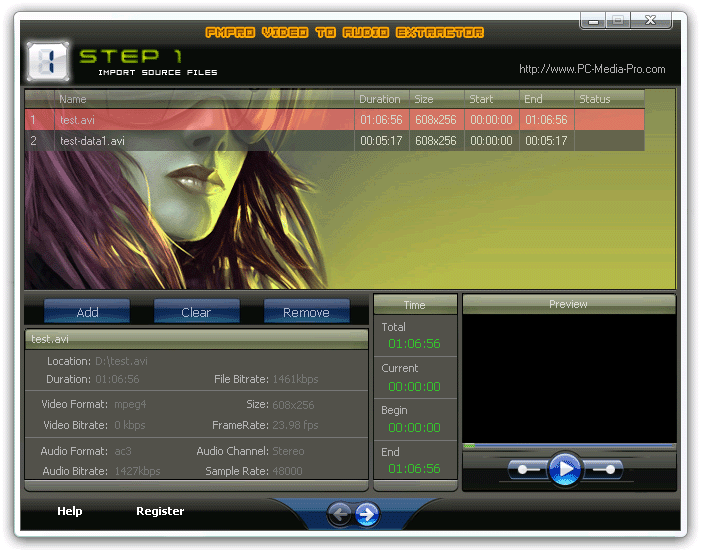
Task: Click the Step 1 number icon
Action: point(48,61)
